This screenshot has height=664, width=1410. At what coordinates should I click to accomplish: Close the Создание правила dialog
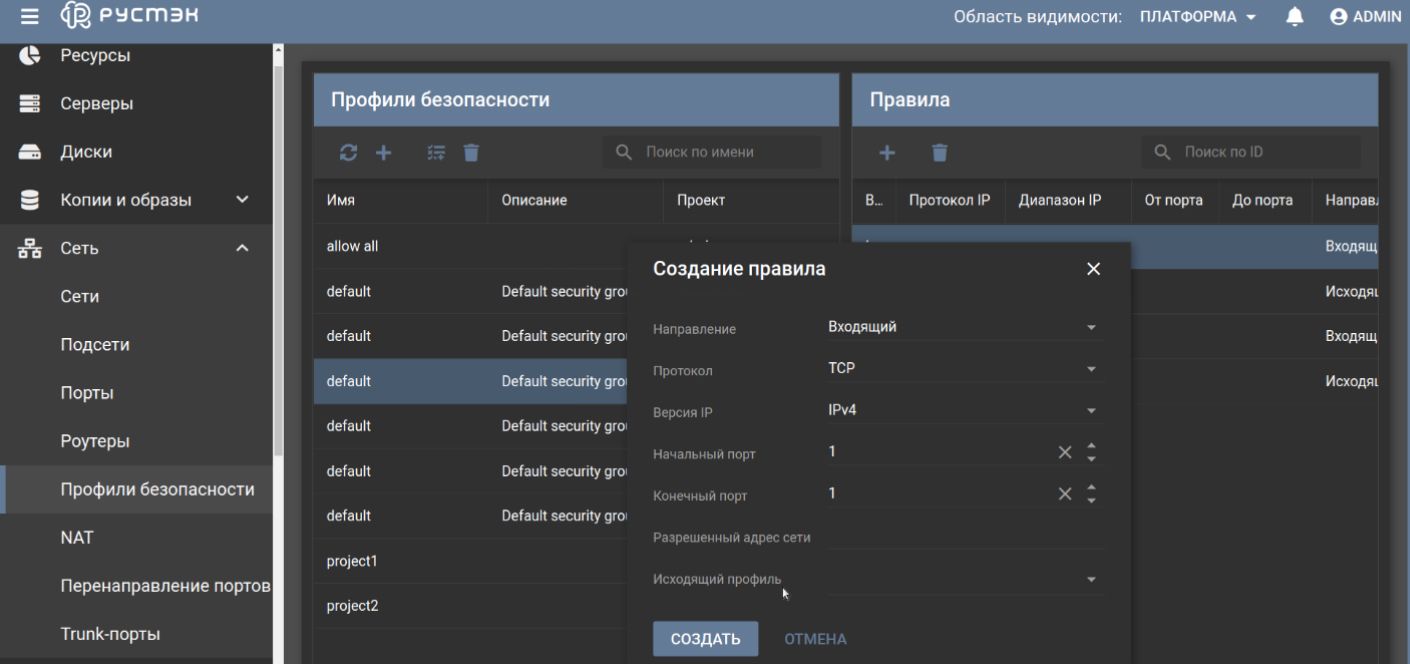pyautogui.click(x=1093, y=269)
